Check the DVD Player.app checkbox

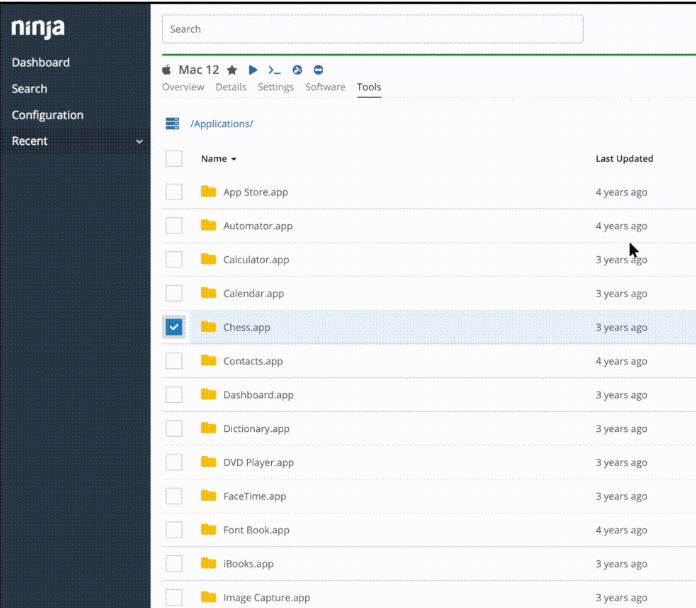tap(174, 462)
